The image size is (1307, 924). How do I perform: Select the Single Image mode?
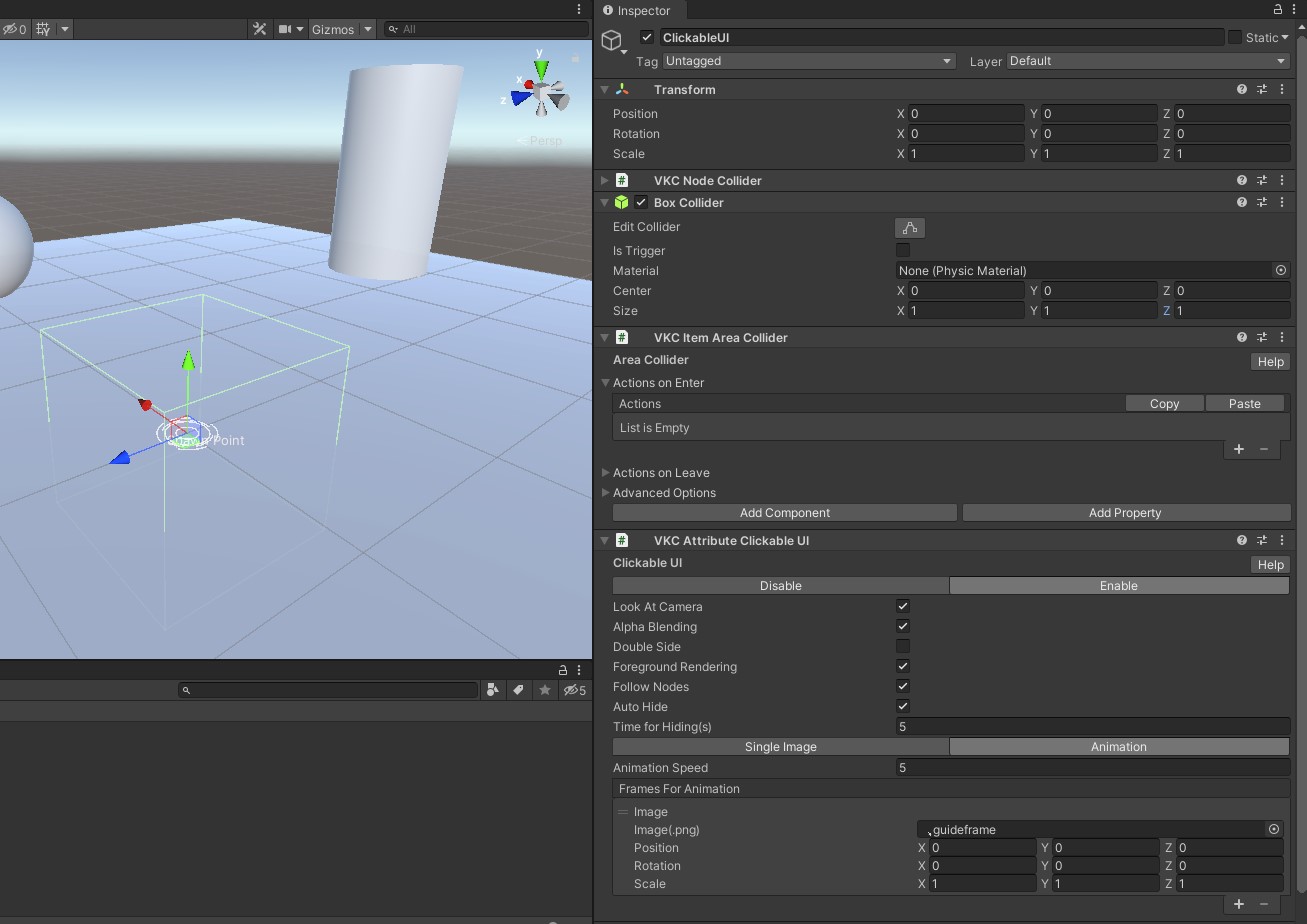point(780,747)
